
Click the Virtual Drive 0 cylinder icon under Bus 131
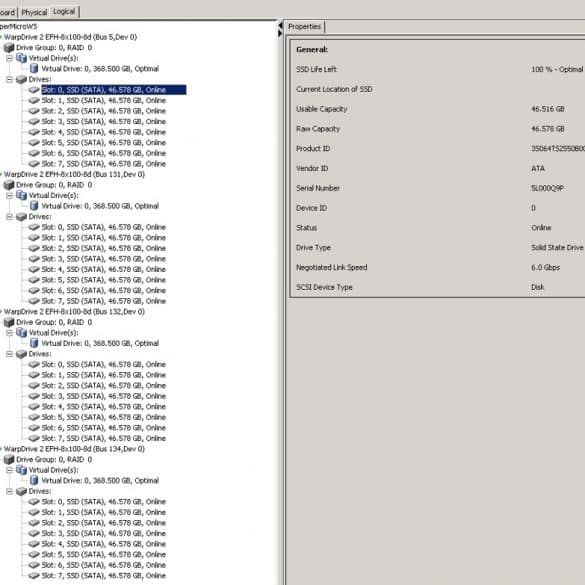click(x=34, y=206)
